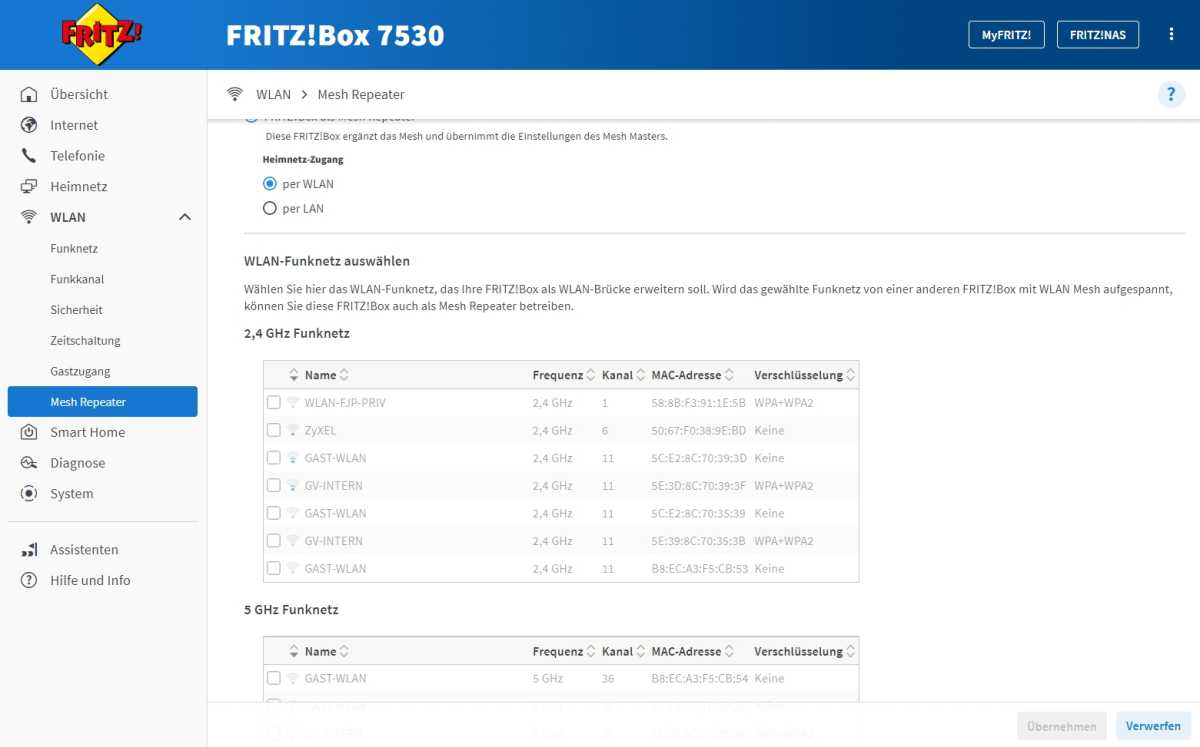1200x747 pixels.
Task: Click signal icon of WLAN-FJP-PRIV row
Action: point(293,402)
